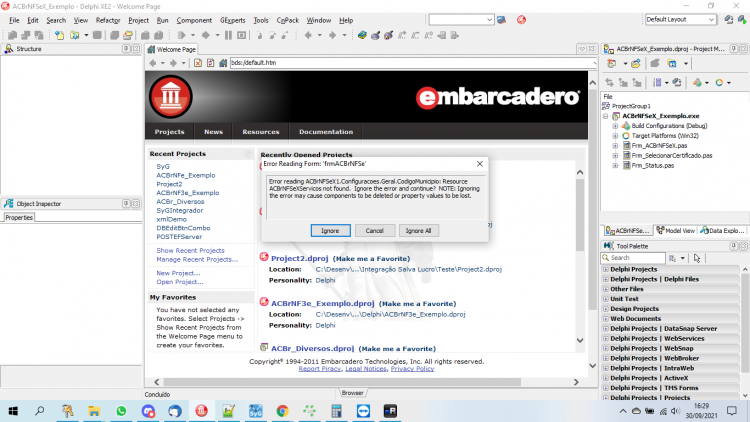750x422 pixels.
Task: Open Google Chrome from taskbar
Action: (x=282, y=411)
